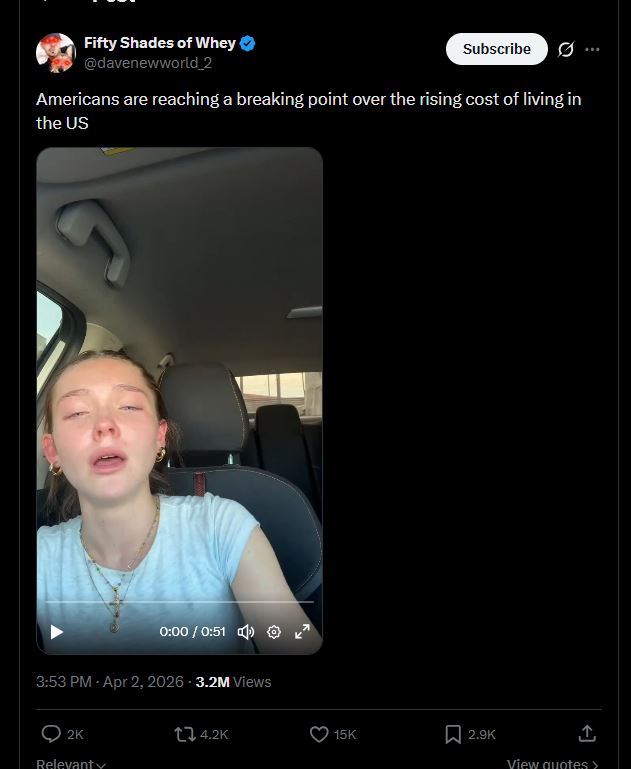Open Fifty Shades of Whey profile name
This screenshot has width=631, height=769.
tap(160, 43)
